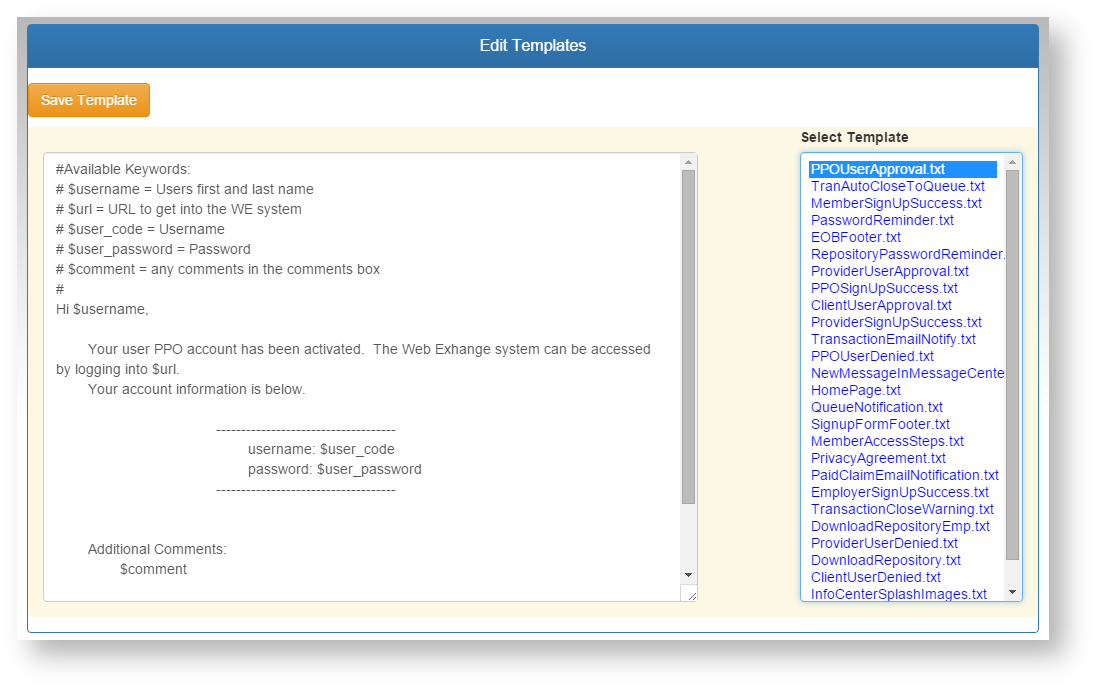This screenshot has height=688, width=1097.
Task: Open PrivacyAgreement.txt template
Action: pyautogui.click(x=878, y=458)
